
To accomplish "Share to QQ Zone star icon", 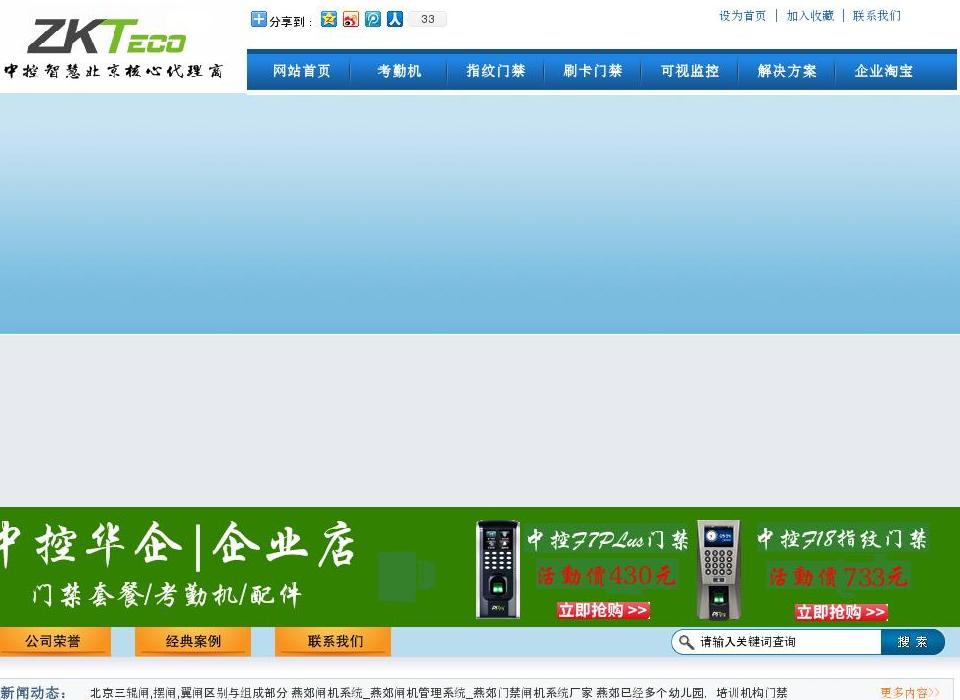I will 329,19.
